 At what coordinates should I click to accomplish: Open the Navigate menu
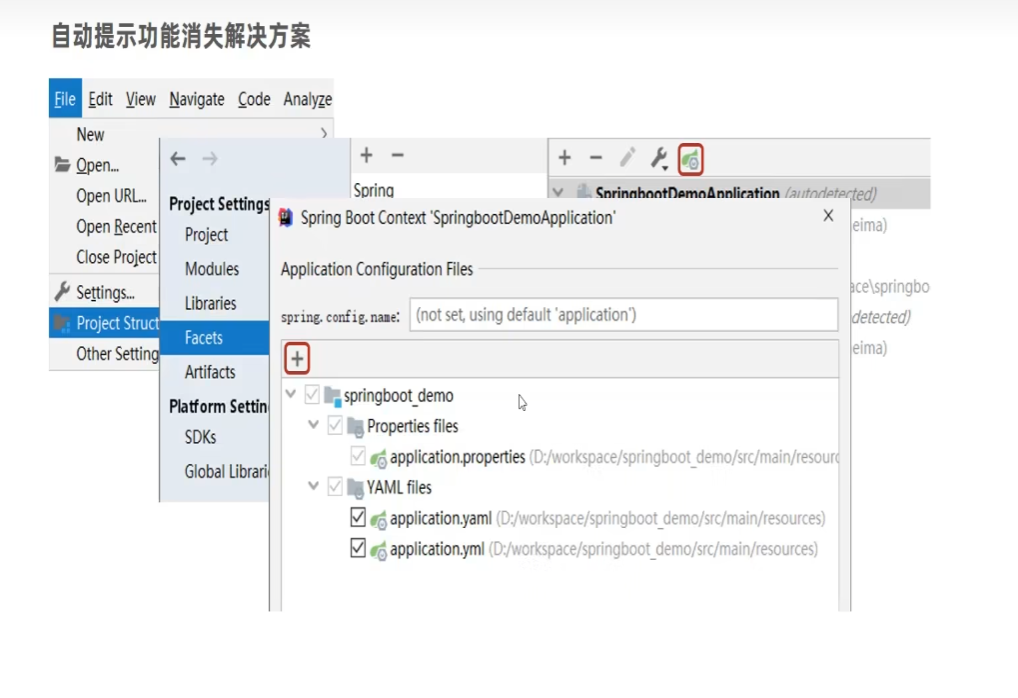(x=197, y=99)
